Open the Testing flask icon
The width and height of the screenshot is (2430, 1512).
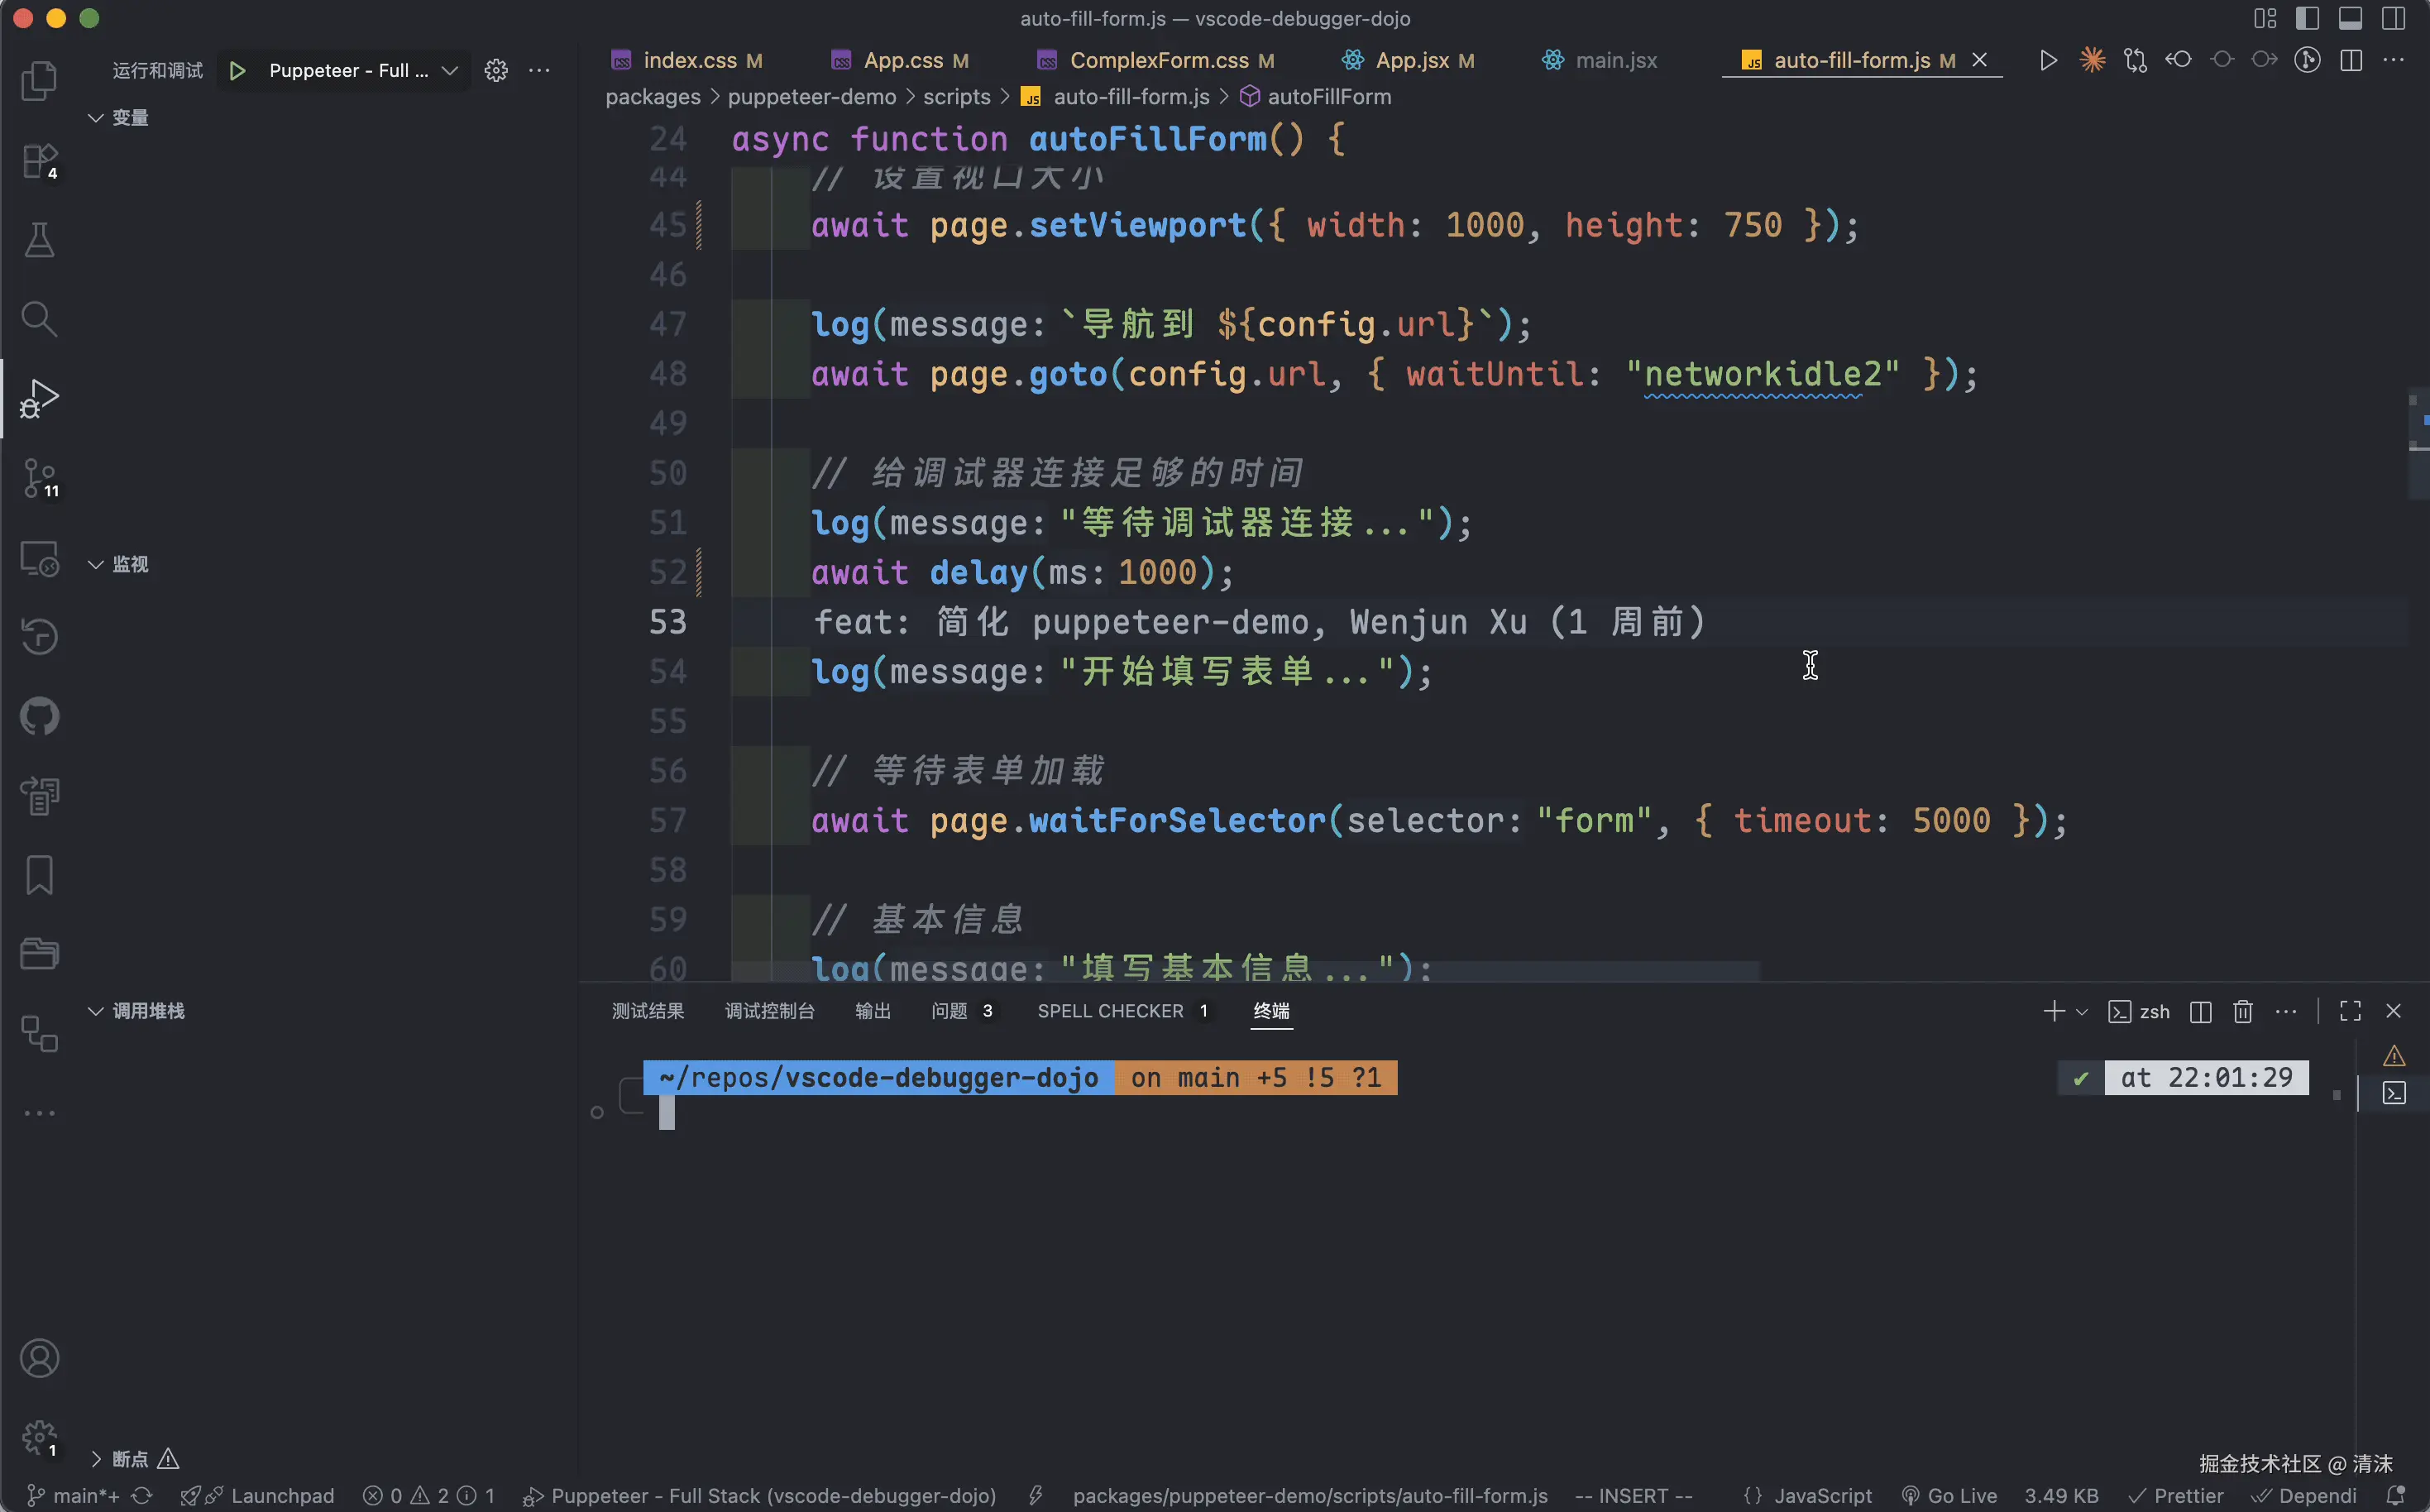click(x=39, y=240)
